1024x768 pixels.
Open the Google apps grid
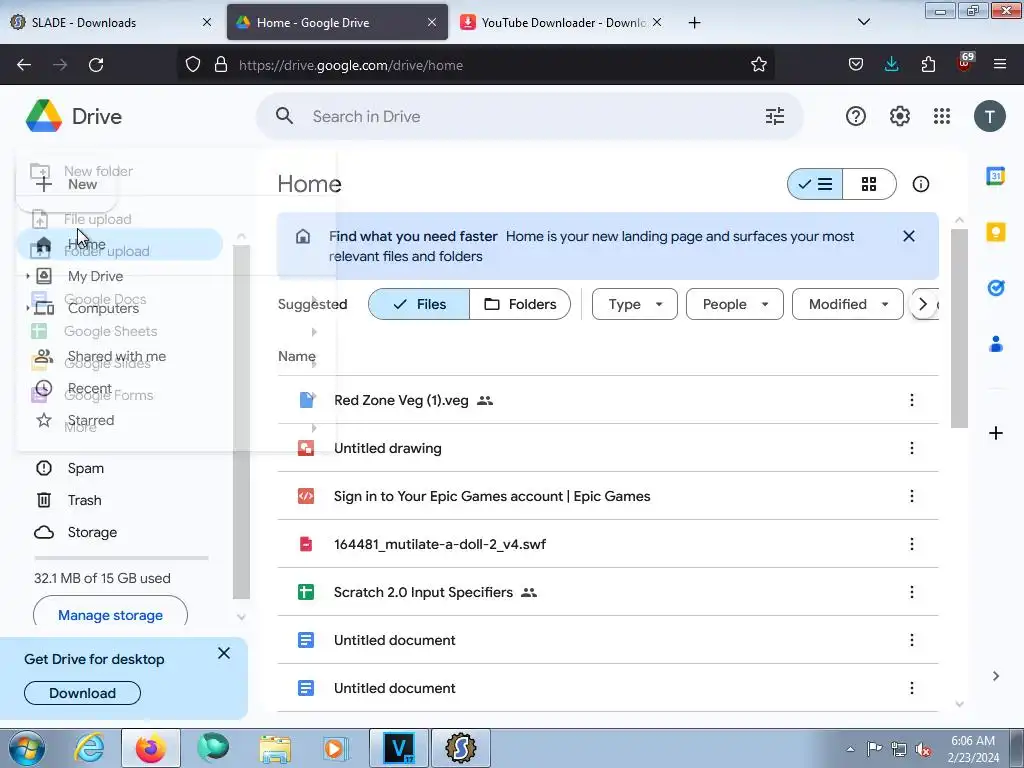click(942, 116)
